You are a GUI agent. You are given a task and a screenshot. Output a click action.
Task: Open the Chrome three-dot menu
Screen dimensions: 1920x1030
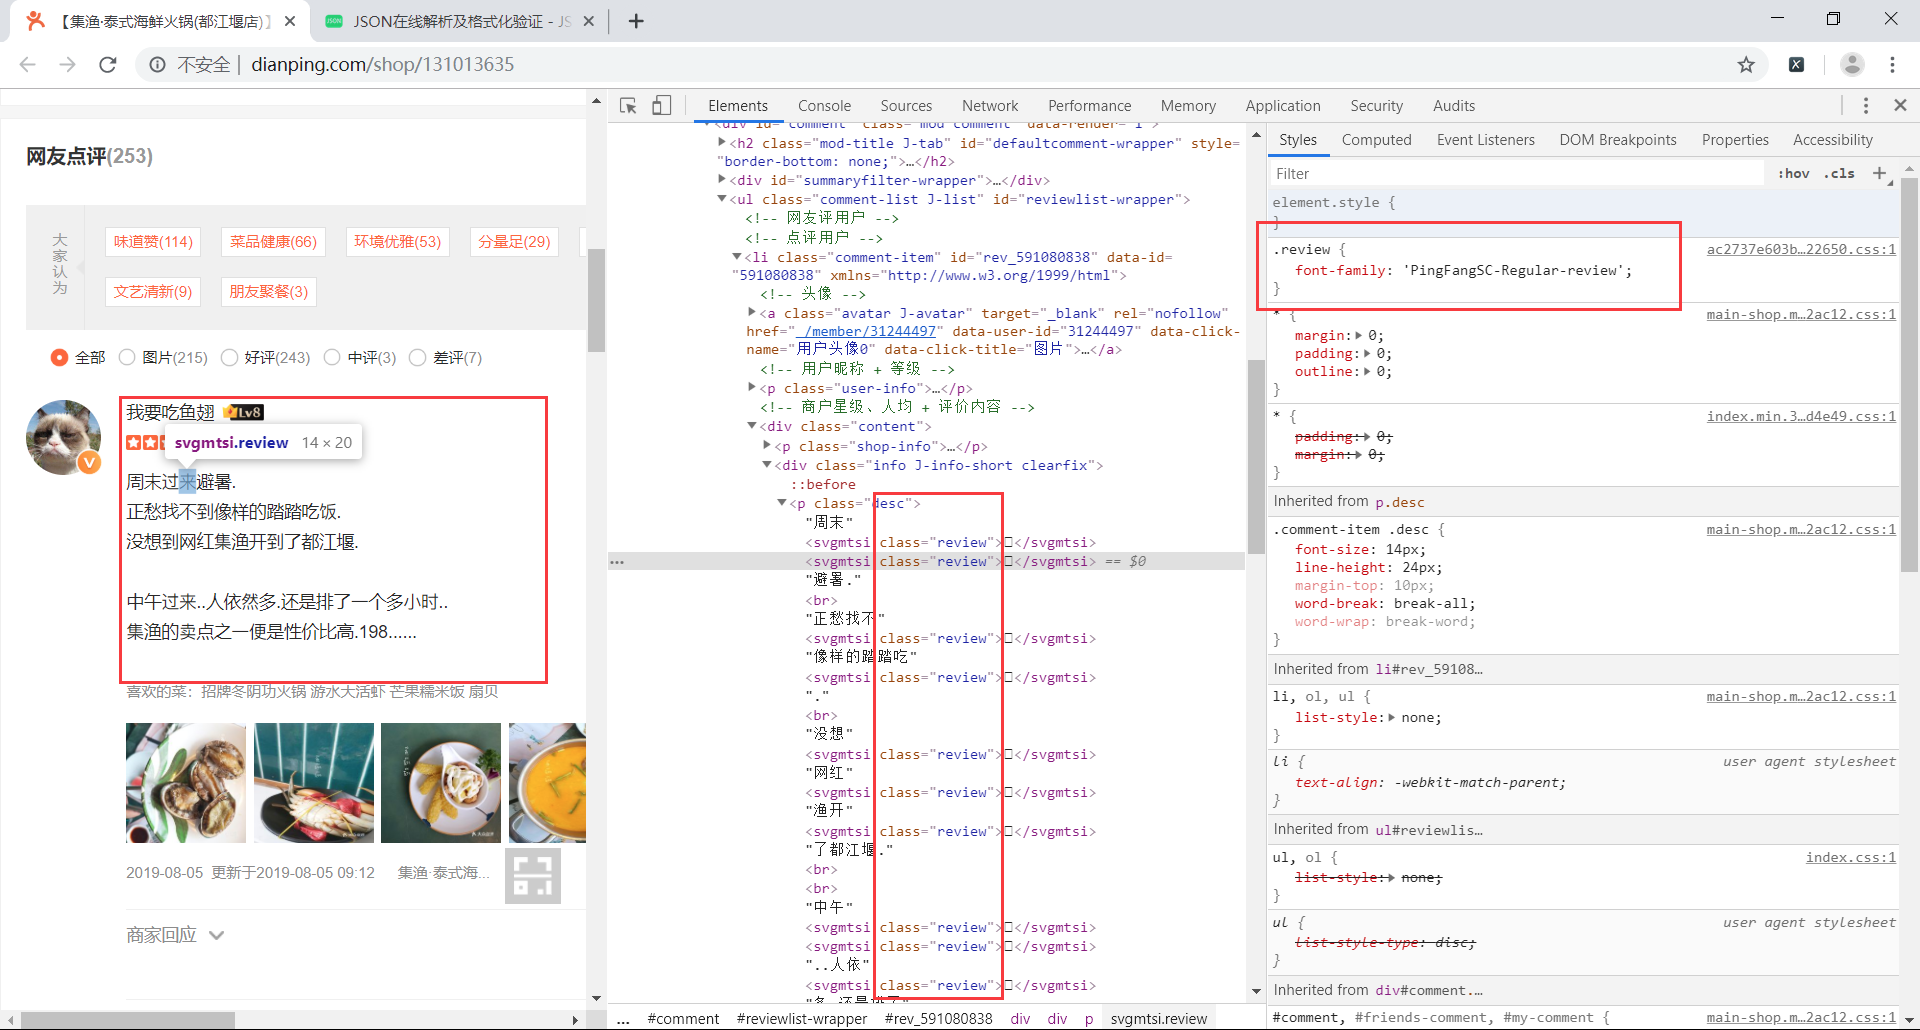point(1892,64)
